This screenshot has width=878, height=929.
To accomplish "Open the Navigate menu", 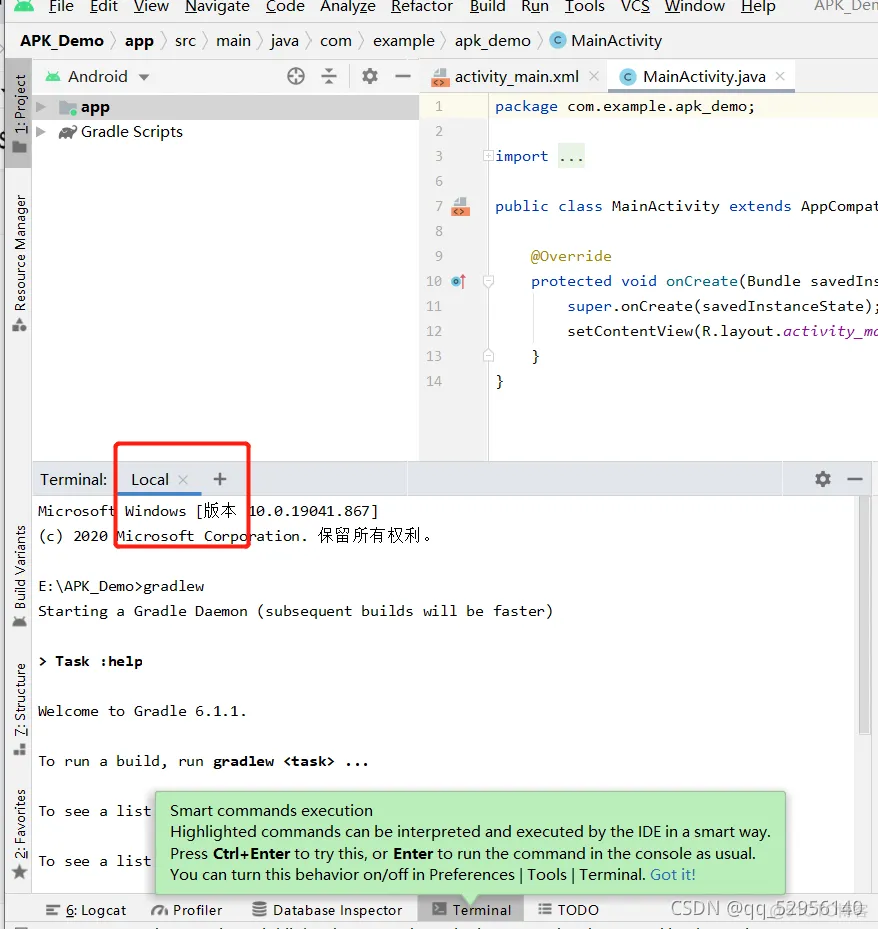I will click(217, 7).
